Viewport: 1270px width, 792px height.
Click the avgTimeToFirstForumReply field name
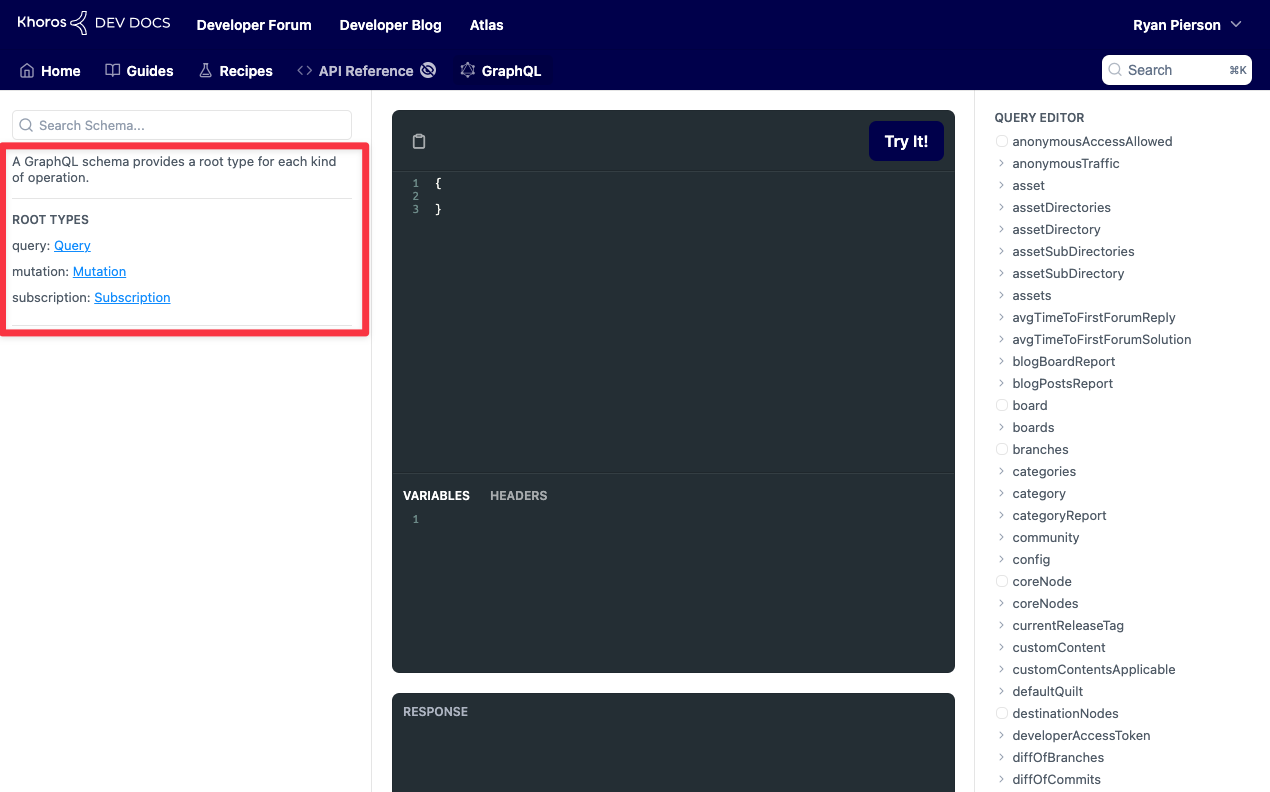[1094, 318]
